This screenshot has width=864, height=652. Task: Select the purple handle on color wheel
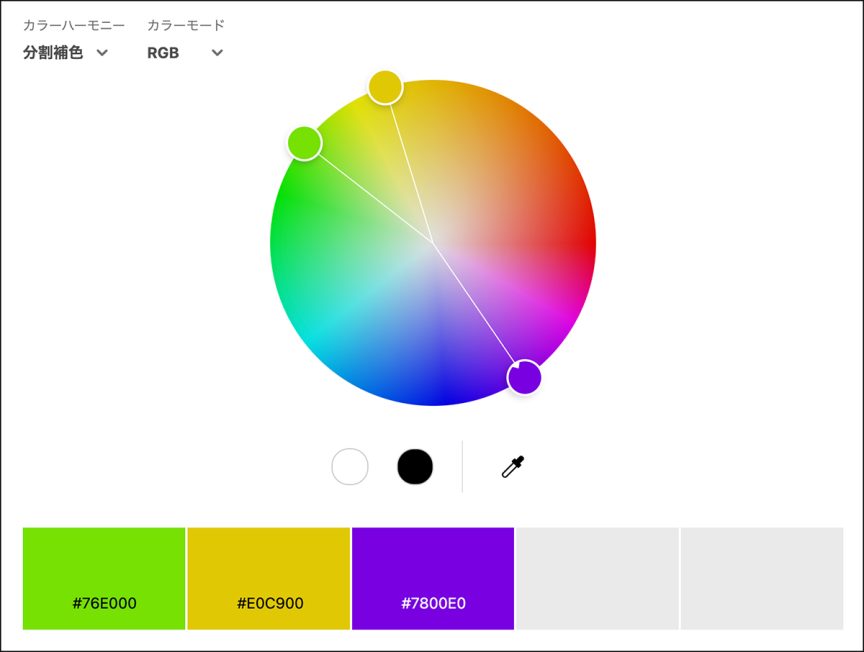(524, 378)
